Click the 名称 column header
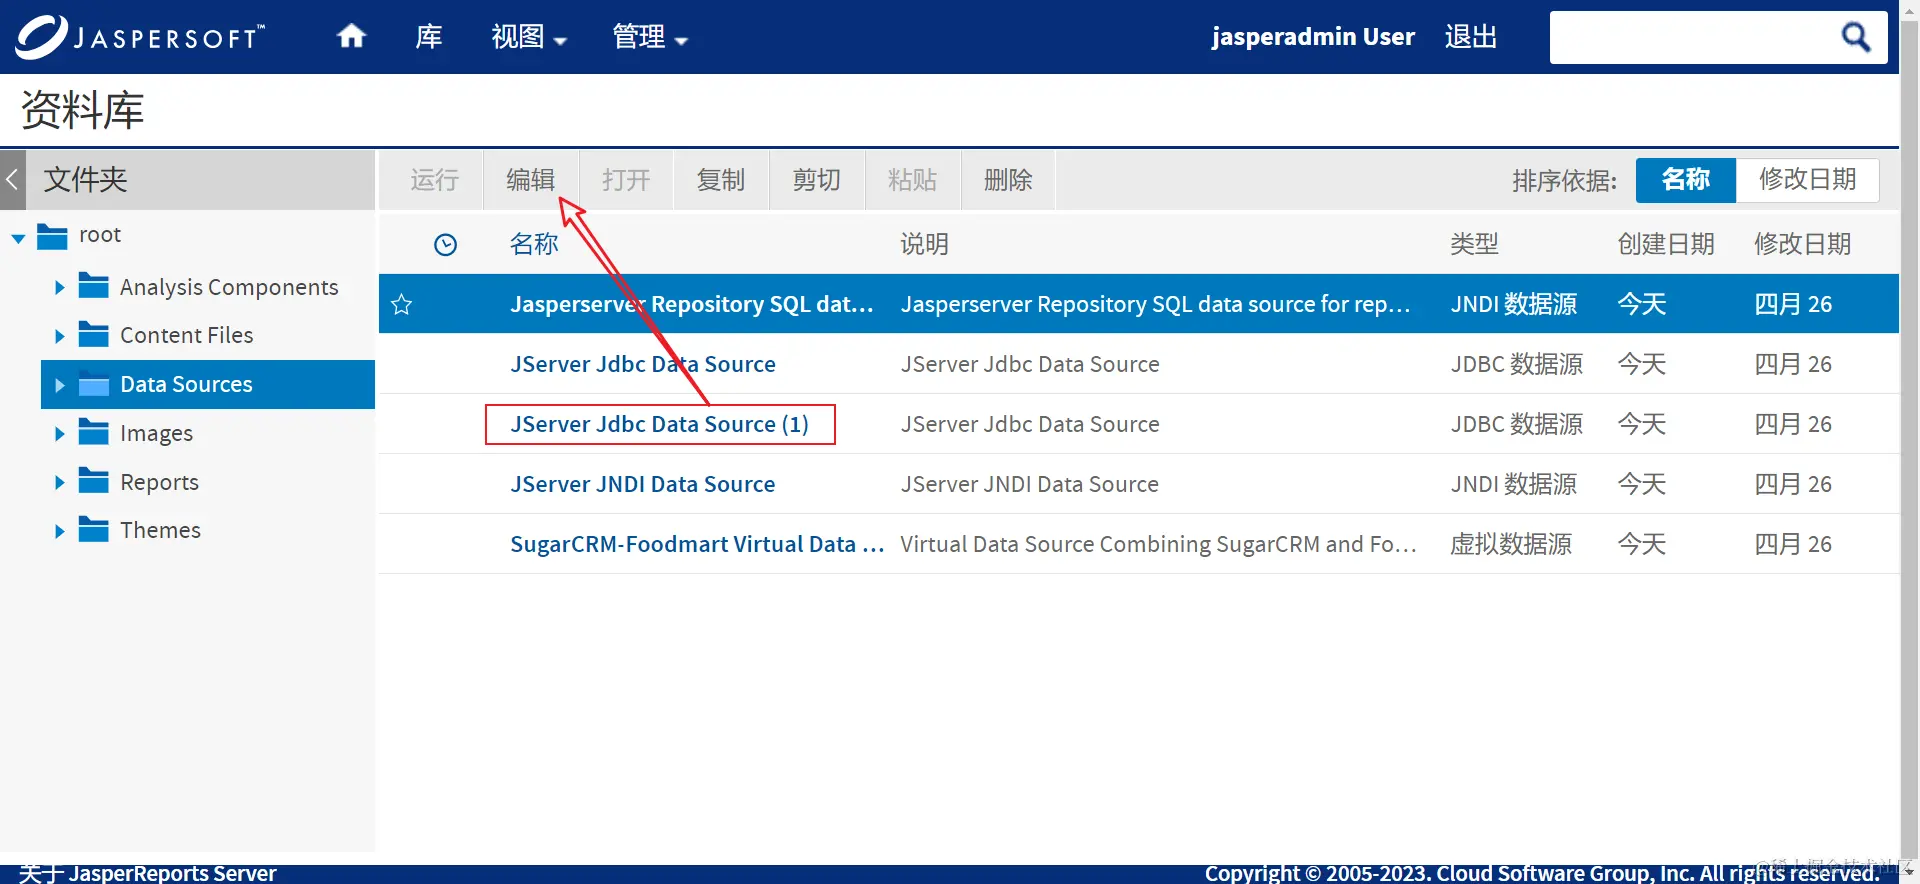The height and width of the screenshot is (884, 1920). coord(534,244)
